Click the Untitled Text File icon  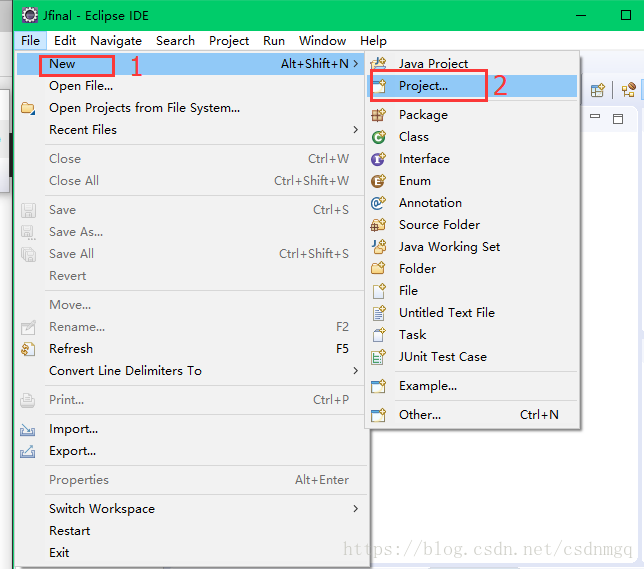[379, 313]
